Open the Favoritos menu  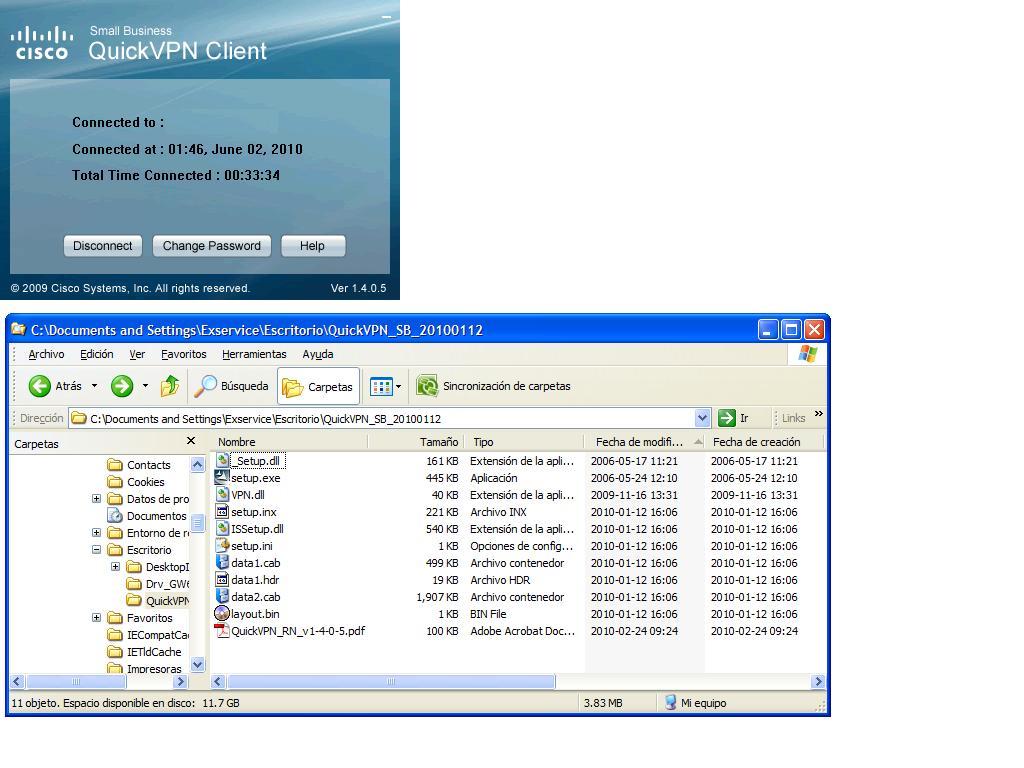(x=184, y=354)
